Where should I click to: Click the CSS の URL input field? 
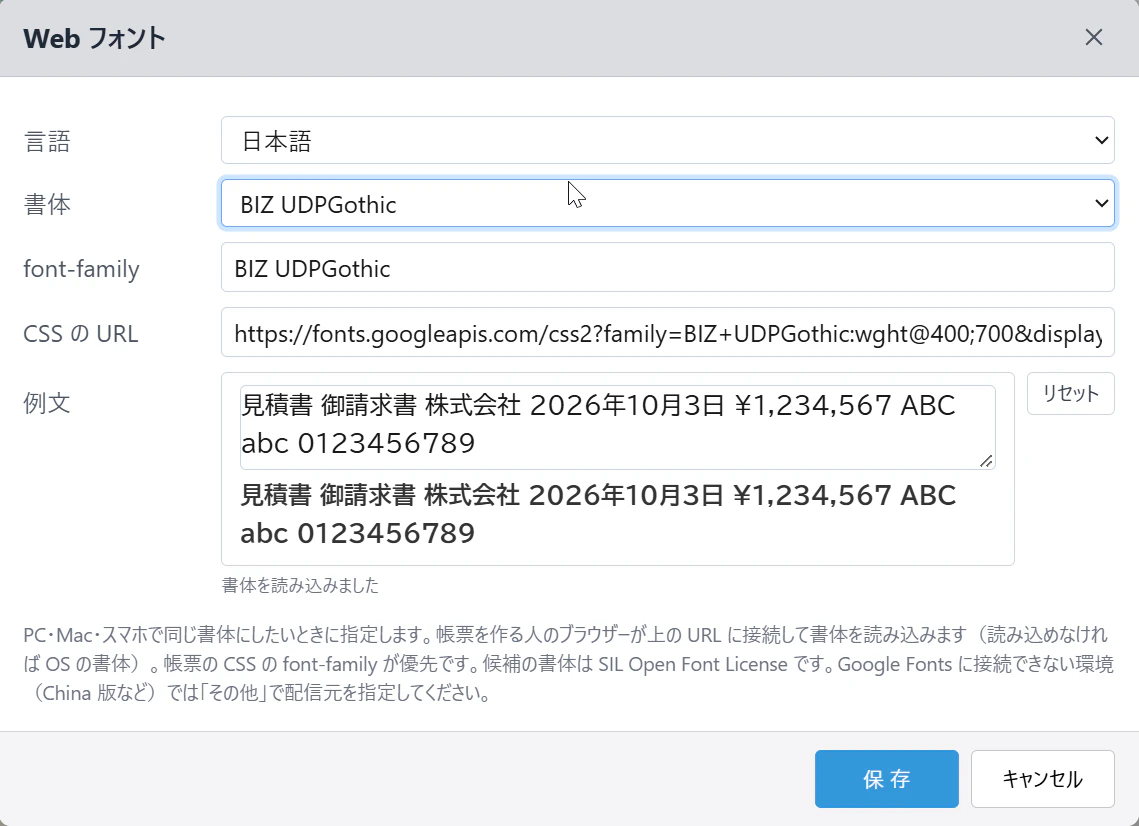(x=668, y=333)
